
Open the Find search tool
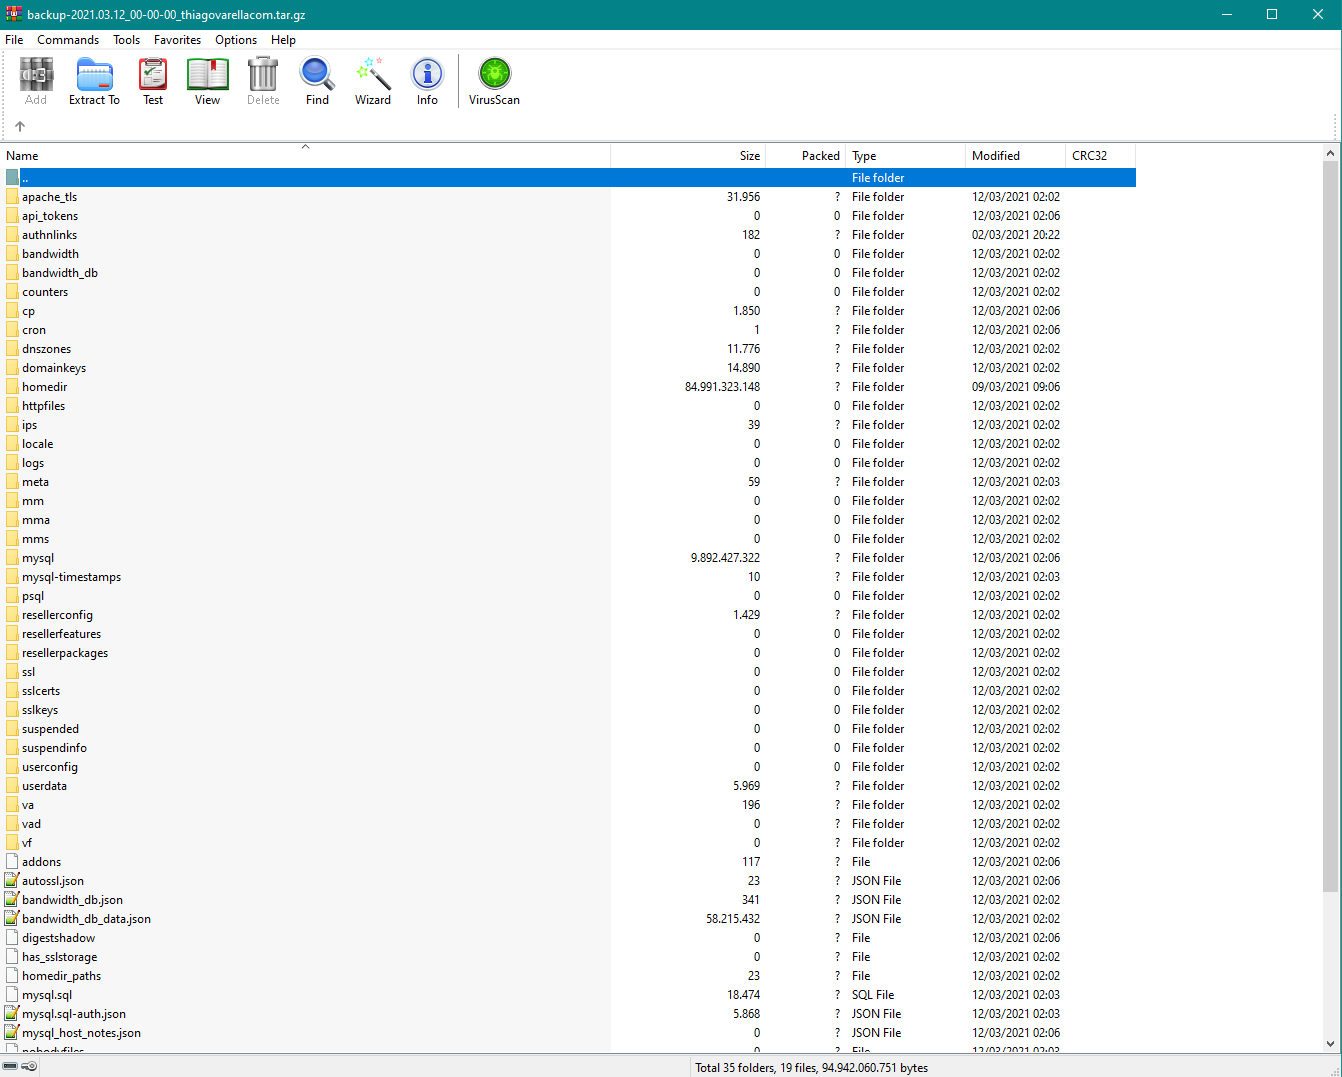[x=317, y=81]
